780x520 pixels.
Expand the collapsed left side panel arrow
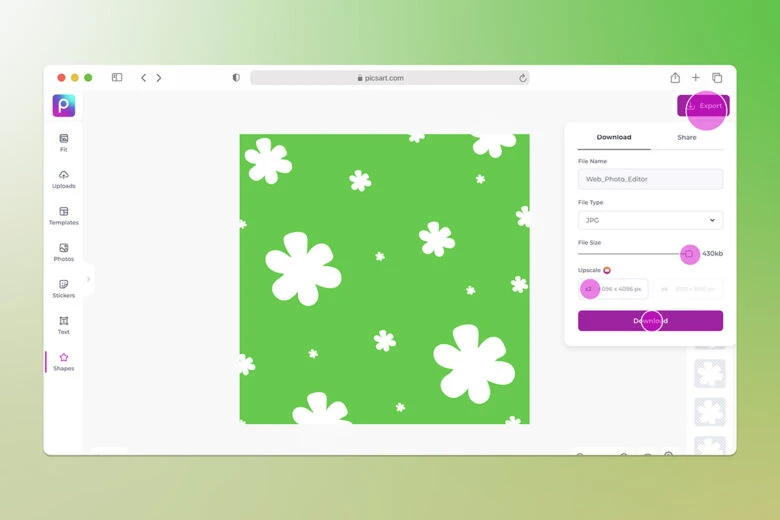(x=88, y=279)
